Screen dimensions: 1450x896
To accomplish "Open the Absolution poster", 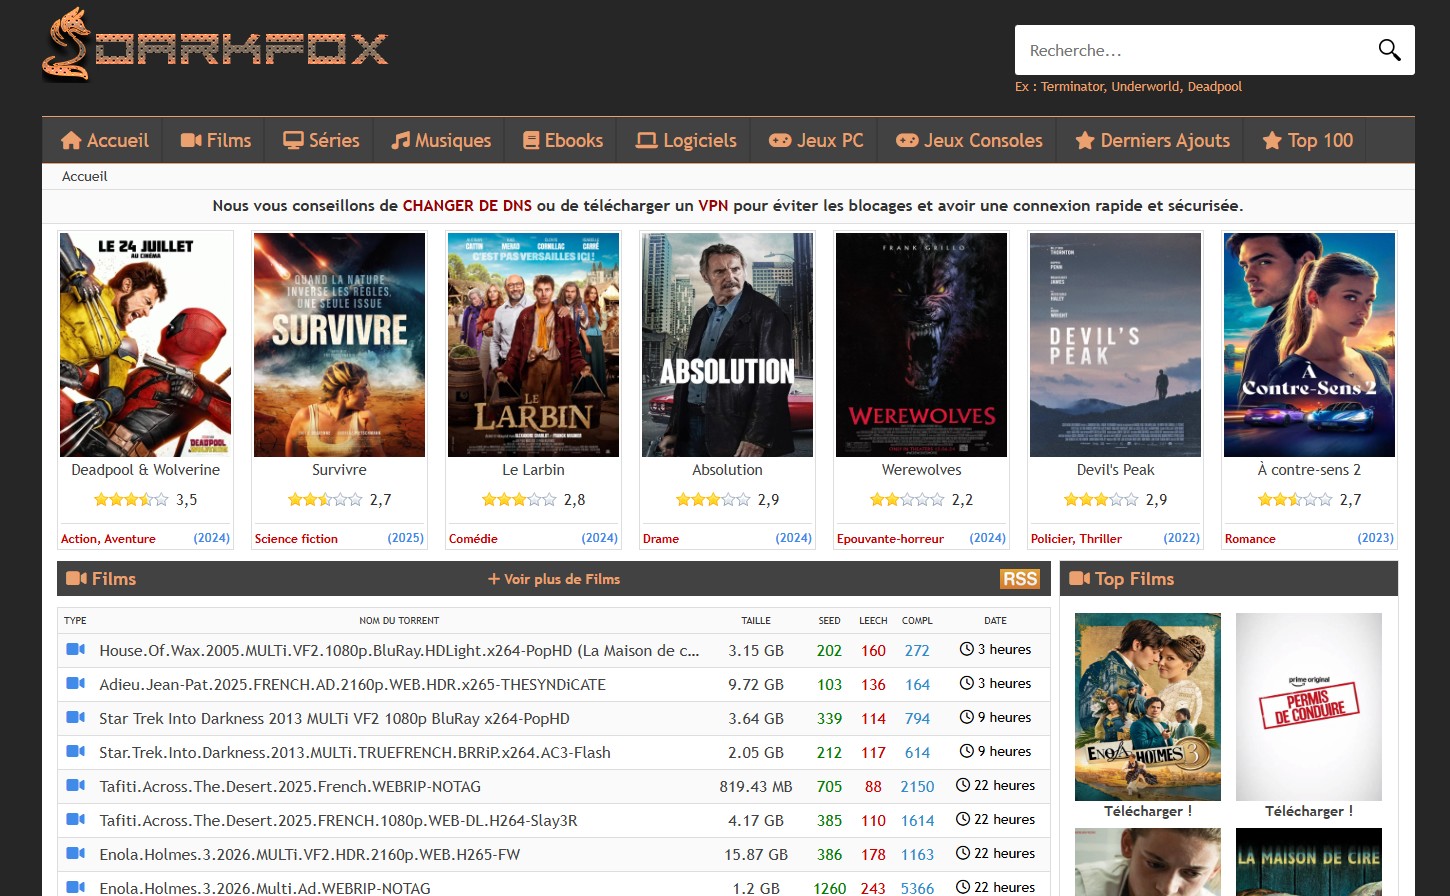I will click(x=727, y=345).
